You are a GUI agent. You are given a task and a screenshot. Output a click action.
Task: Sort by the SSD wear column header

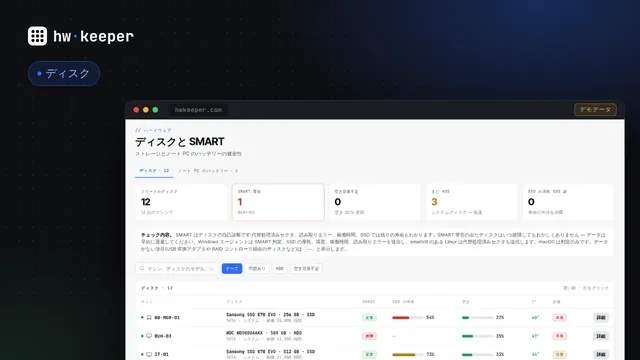pyautogui.click(x=403, y=302)
